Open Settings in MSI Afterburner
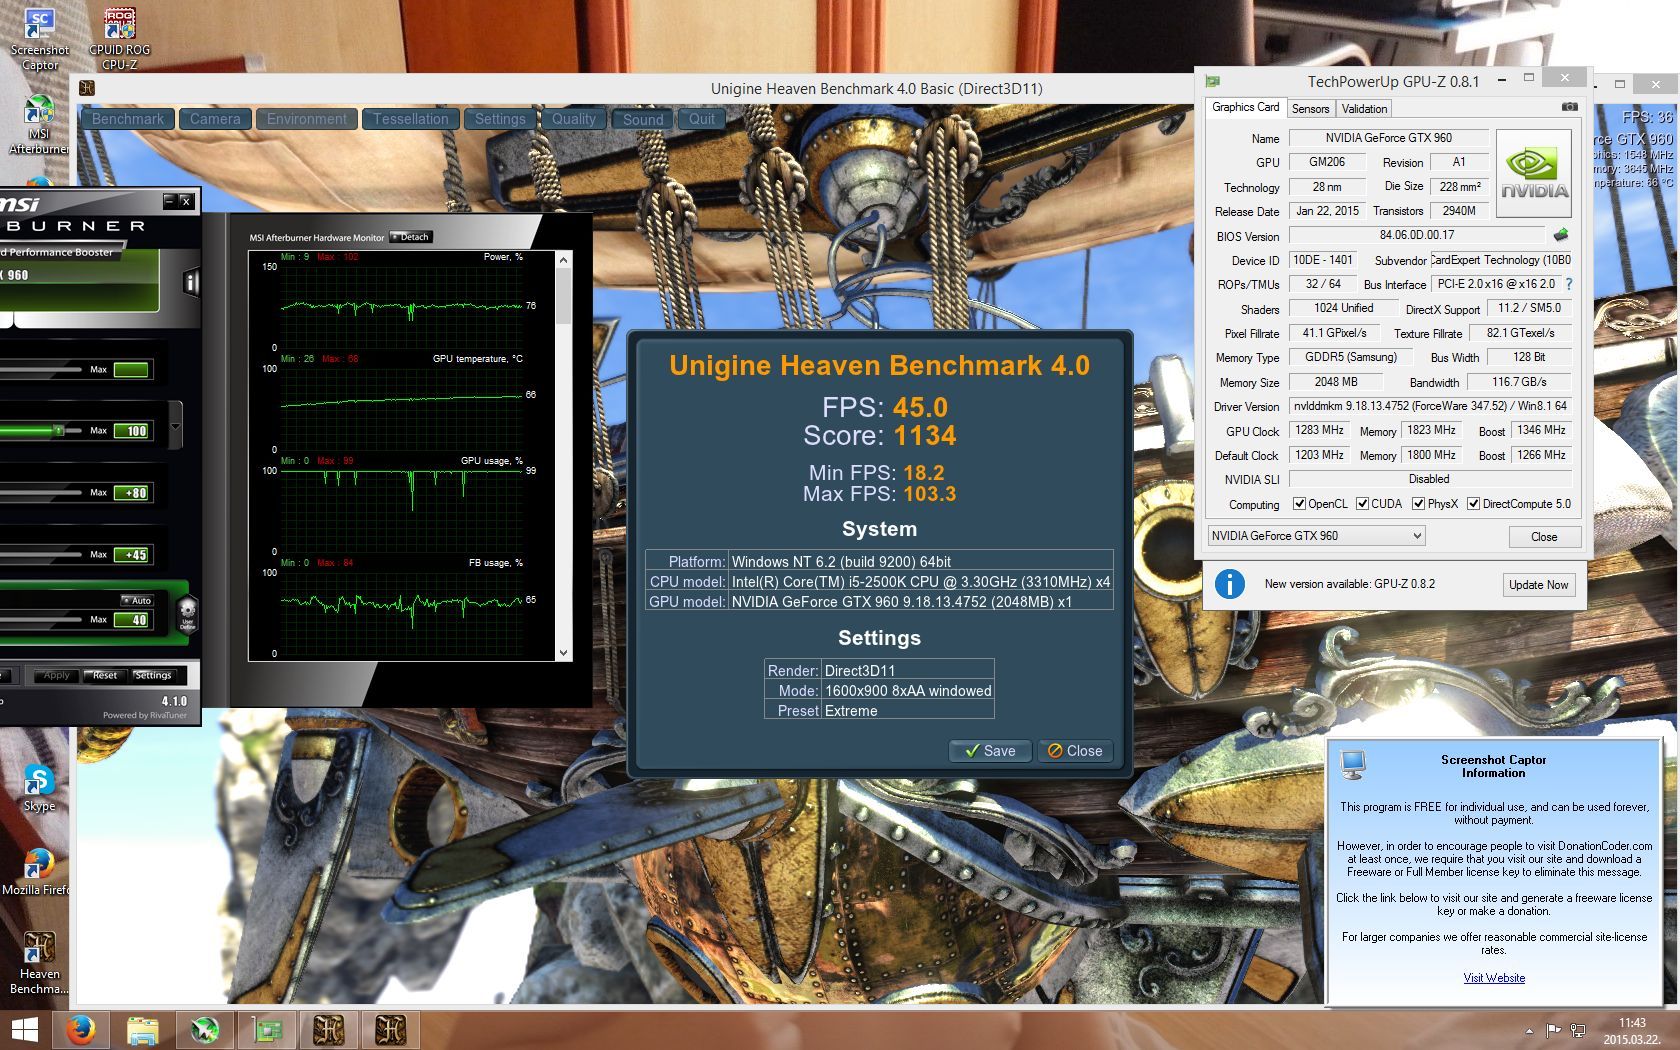The width and height of the screenshot is (1680, 1050). 153,675
